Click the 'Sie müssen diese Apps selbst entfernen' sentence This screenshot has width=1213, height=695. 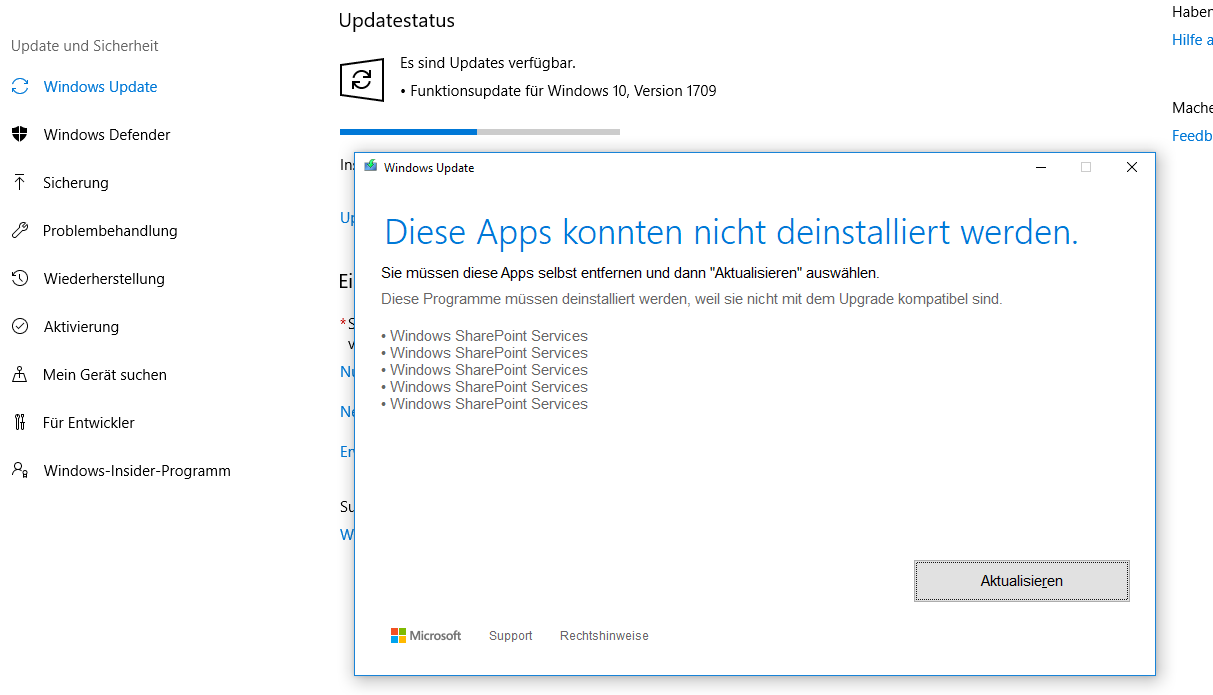(630, 273)
